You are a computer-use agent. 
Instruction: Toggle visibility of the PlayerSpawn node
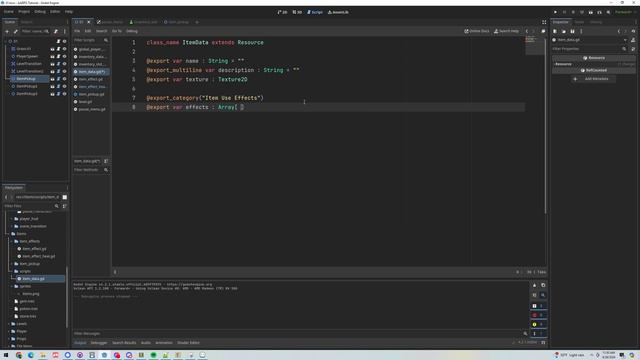coord(64,56)
